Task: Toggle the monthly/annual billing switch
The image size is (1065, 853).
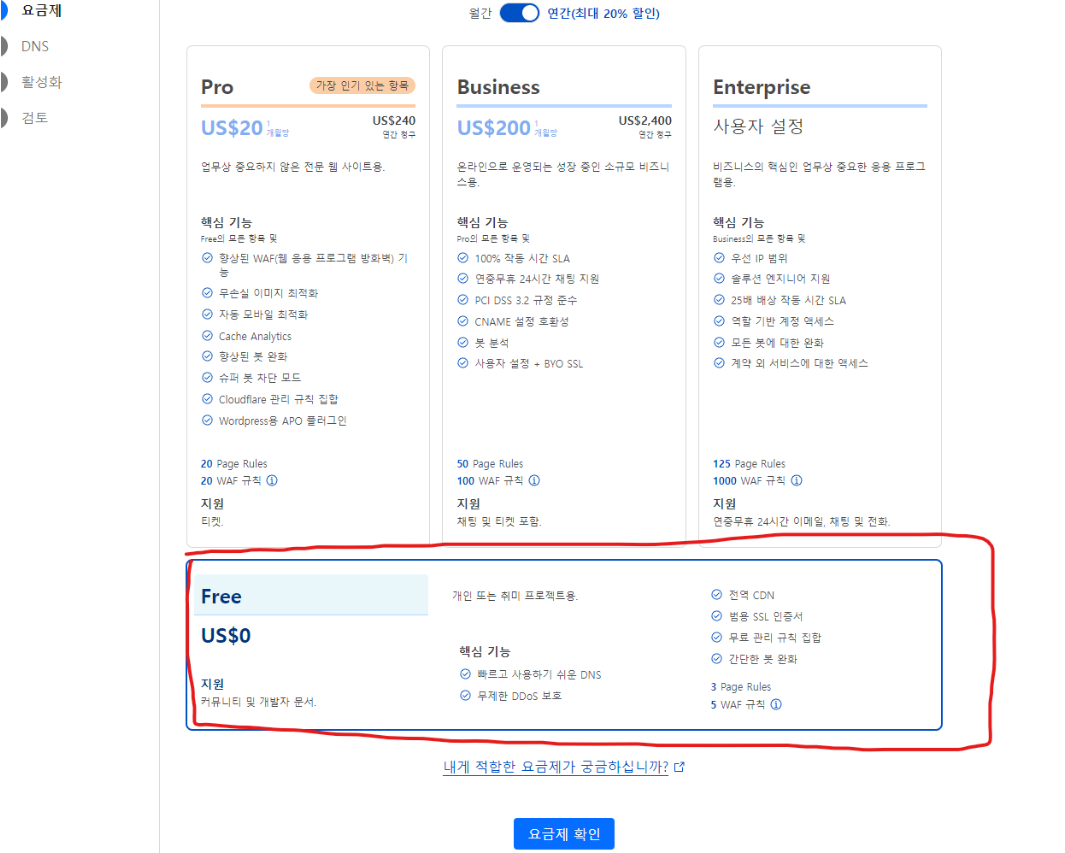Action: 520,13
